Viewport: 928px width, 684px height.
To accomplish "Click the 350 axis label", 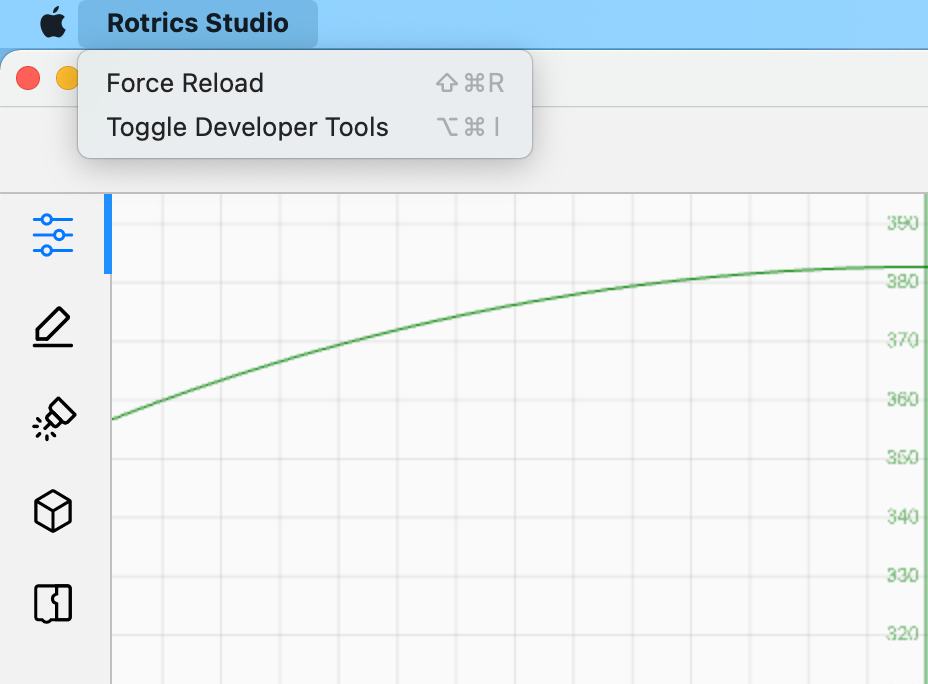I will click(x=902, y=457).
